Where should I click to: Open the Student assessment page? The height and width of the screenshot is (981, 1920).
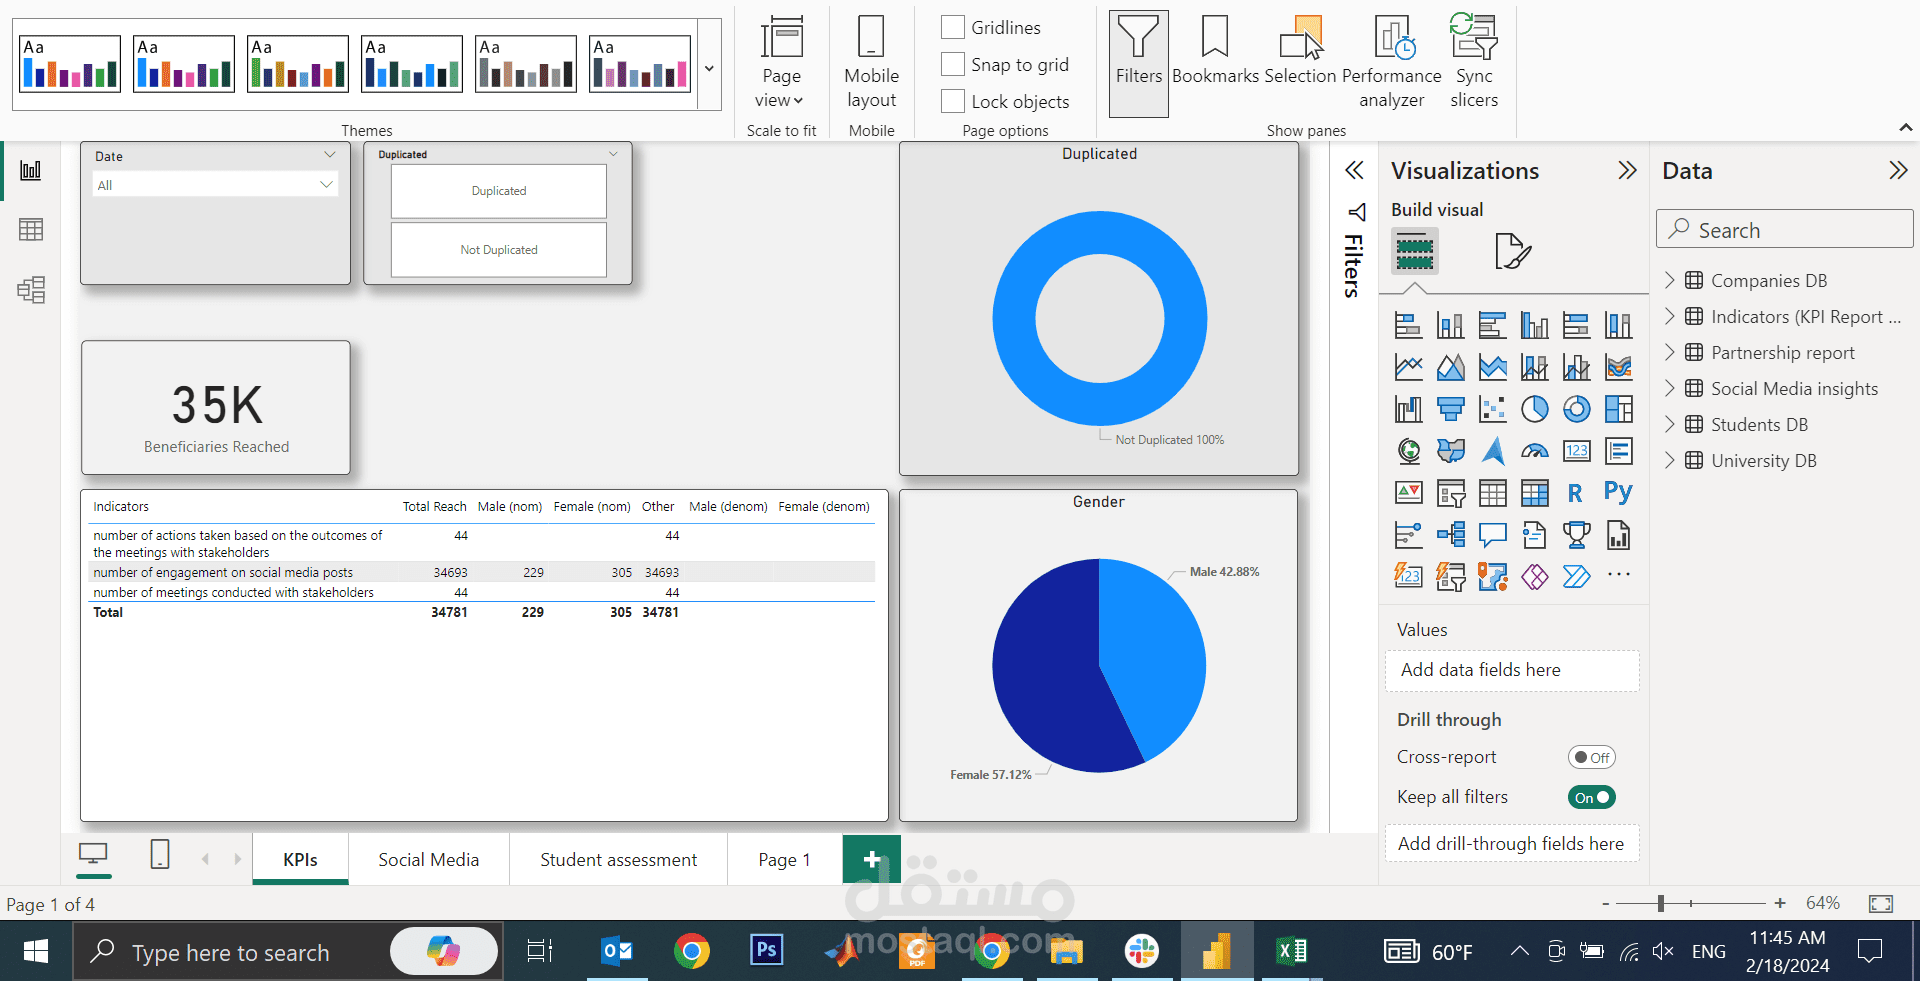(x=618, y=859)
